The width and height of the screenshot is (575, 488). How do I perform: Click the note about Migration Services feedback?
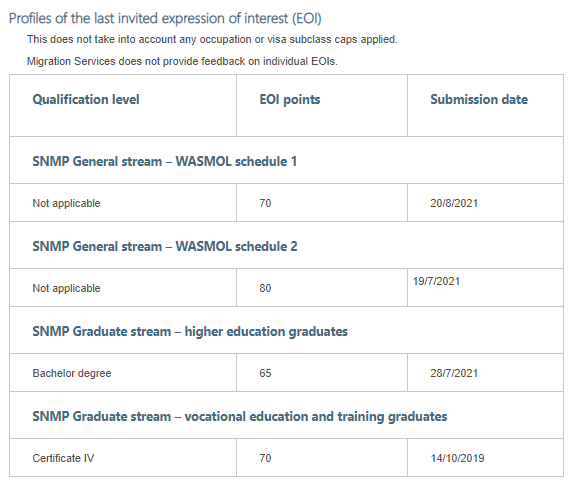tap(182, 61)
